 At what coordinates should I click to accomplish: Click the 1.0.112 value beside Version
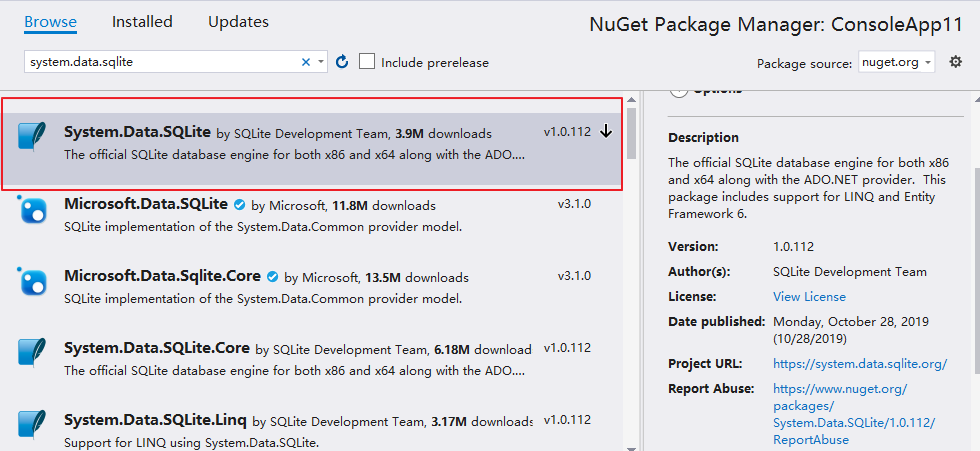pyautogui.click(x=793, y=247)
